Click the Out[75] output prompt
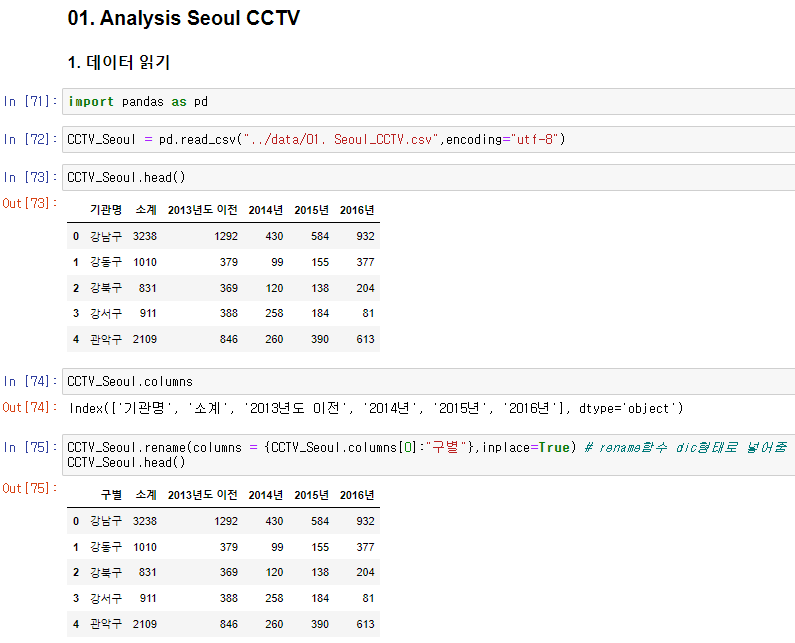The width and height of the screenshot is (795, 643). (30, 488)
